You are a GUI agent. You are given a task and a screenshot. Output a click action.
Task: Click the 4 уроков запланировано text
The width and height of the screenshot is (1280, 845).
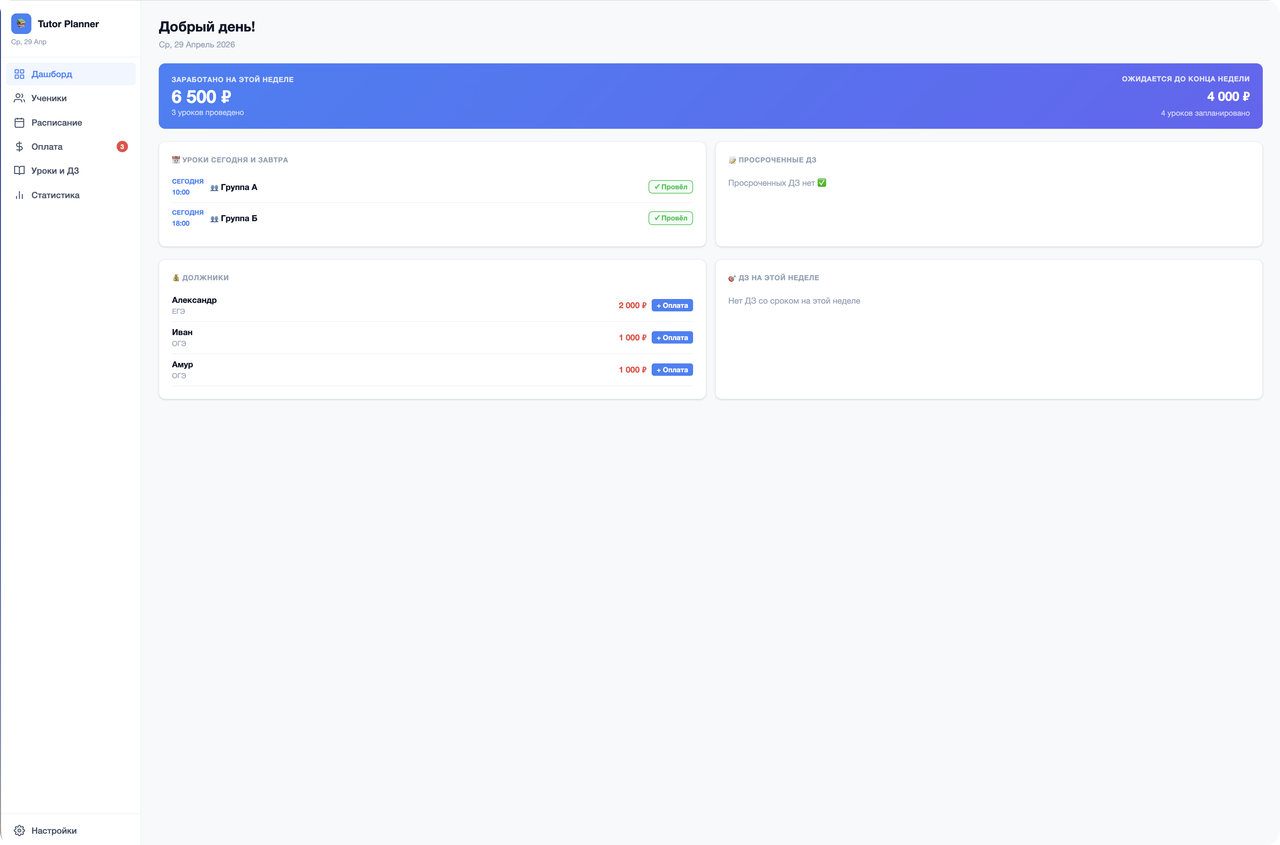[x=1205, y=114]
